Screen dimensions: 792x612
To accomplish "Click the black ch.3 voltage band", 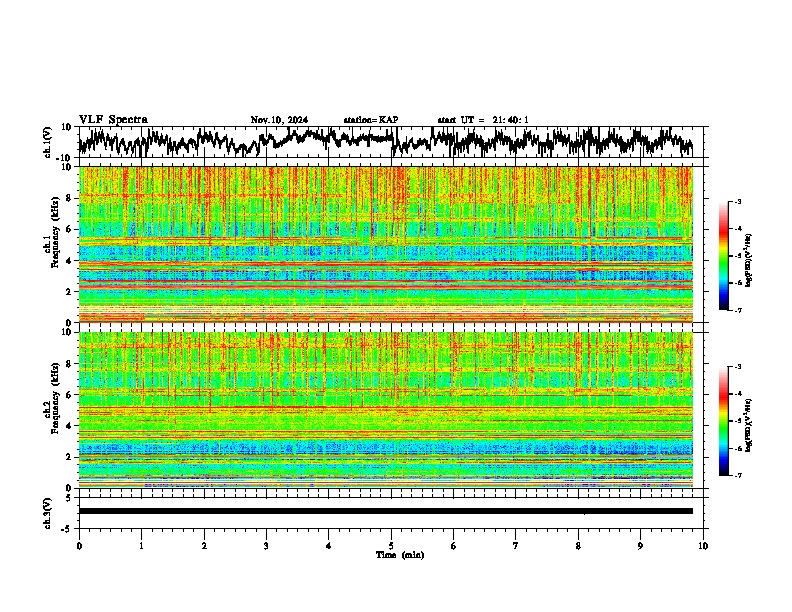I will [x=385, y=511].
